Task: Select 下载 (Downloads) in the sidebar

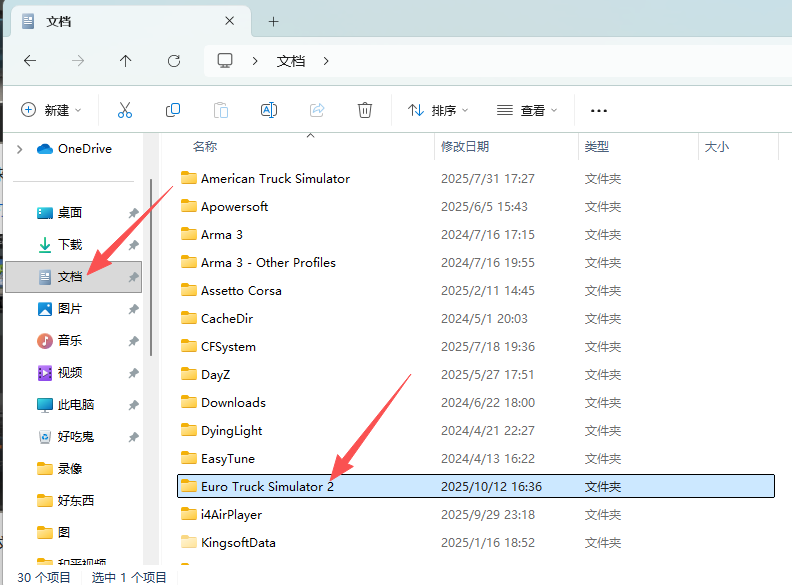Action: pyautogui.click(x=70, y=245)
